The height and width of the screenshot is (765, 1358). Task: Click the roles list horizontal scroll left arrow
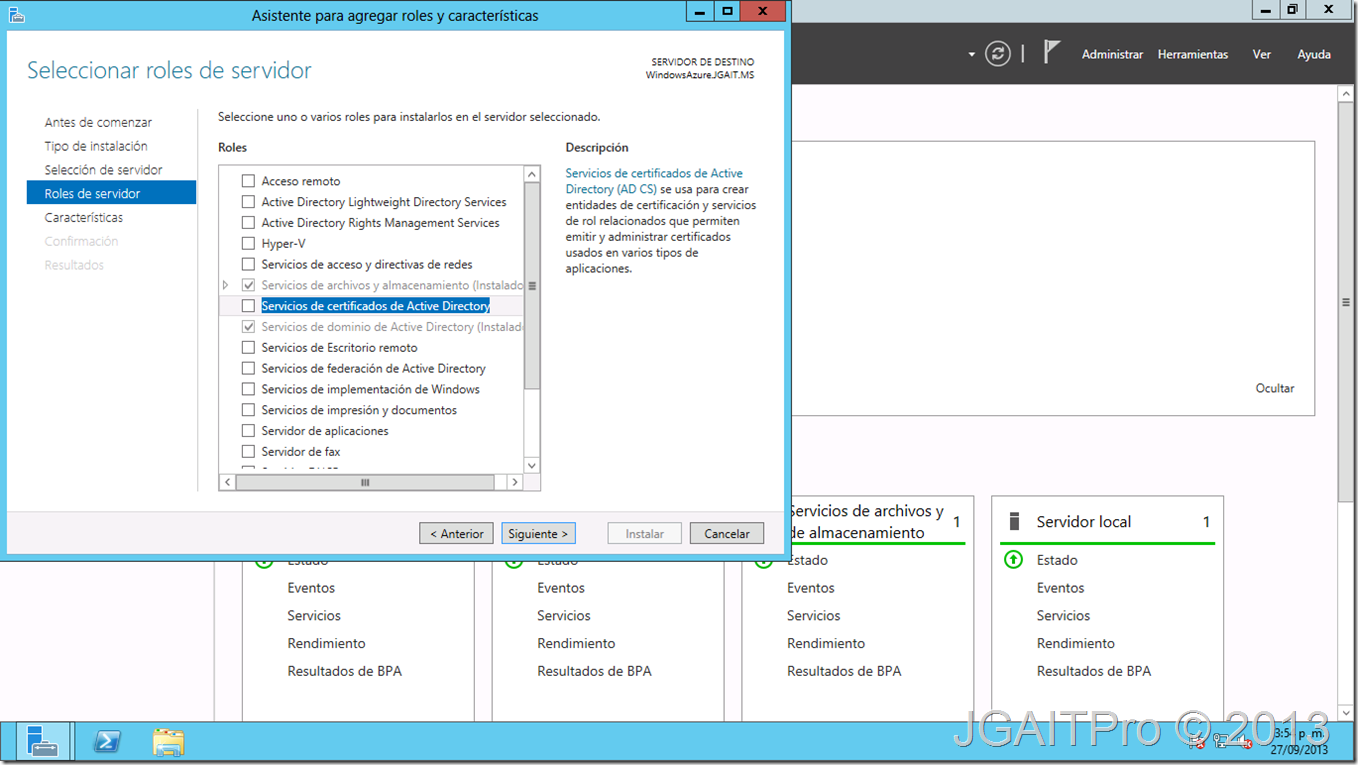tap(228, 482)
